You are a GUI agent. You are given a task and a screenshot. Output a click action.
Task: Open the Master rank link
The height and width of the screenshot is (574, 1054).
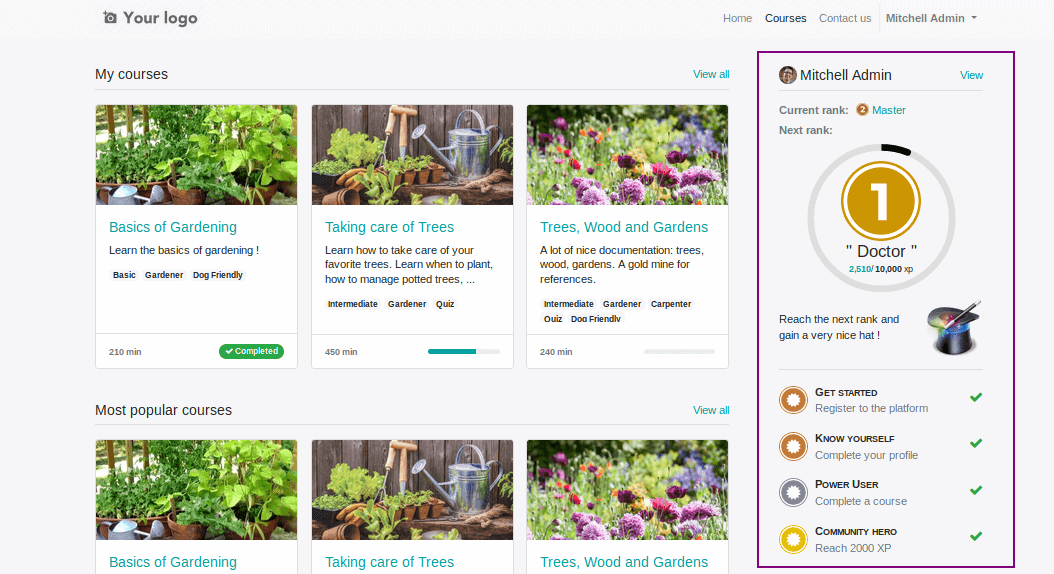(889, 110)
